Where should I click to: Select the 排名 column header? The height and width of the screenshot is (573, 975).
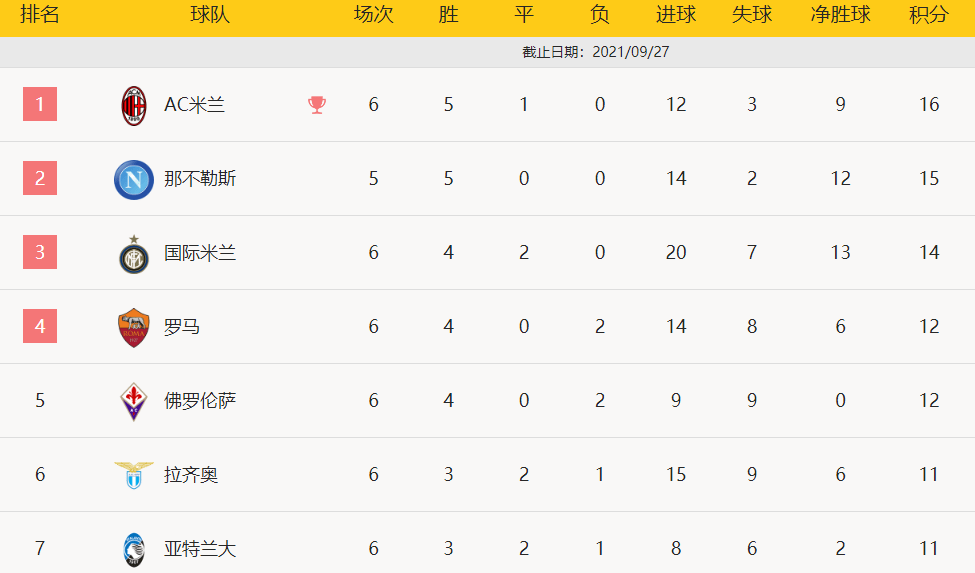click(40, 15)
